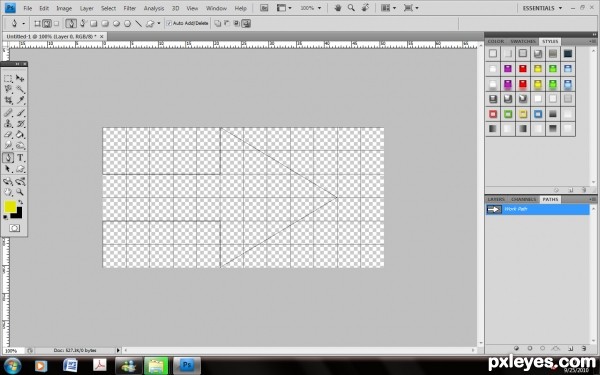Activate the 3D Rotate tool
The image size is (600, 375).
pos(8,181)
